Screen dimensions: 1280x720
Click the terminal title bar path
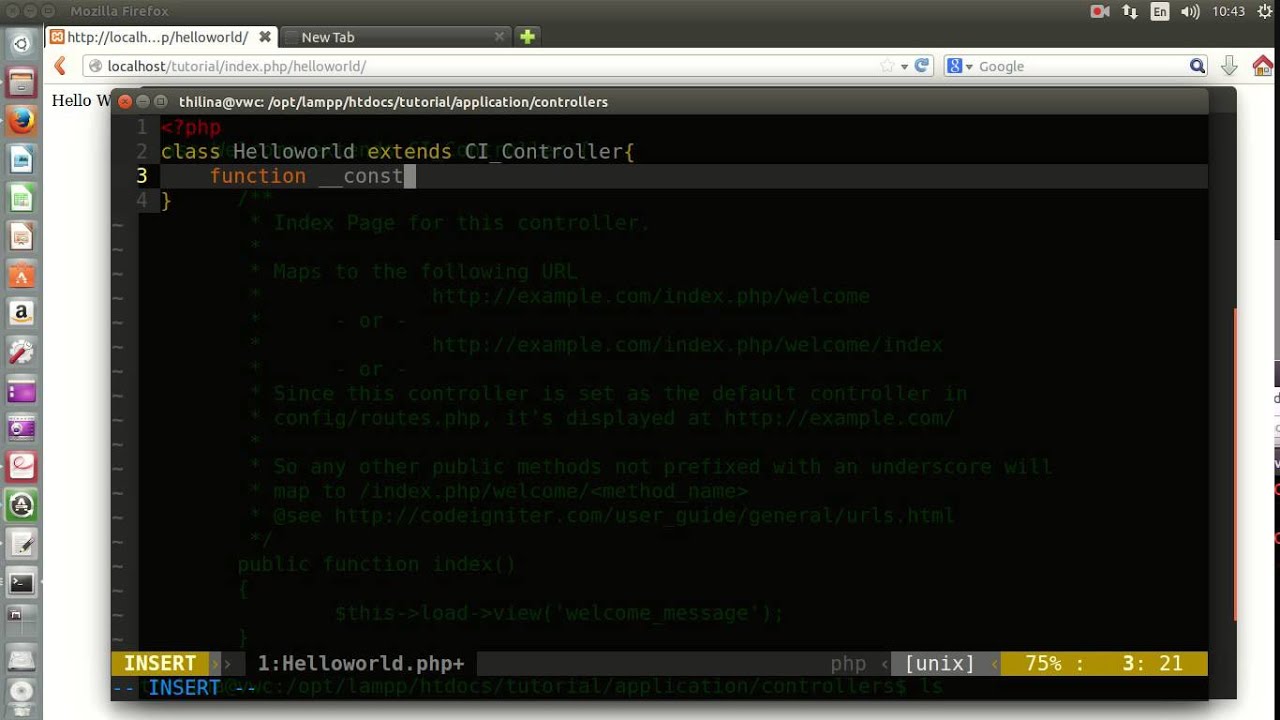[x=393, y=102]
